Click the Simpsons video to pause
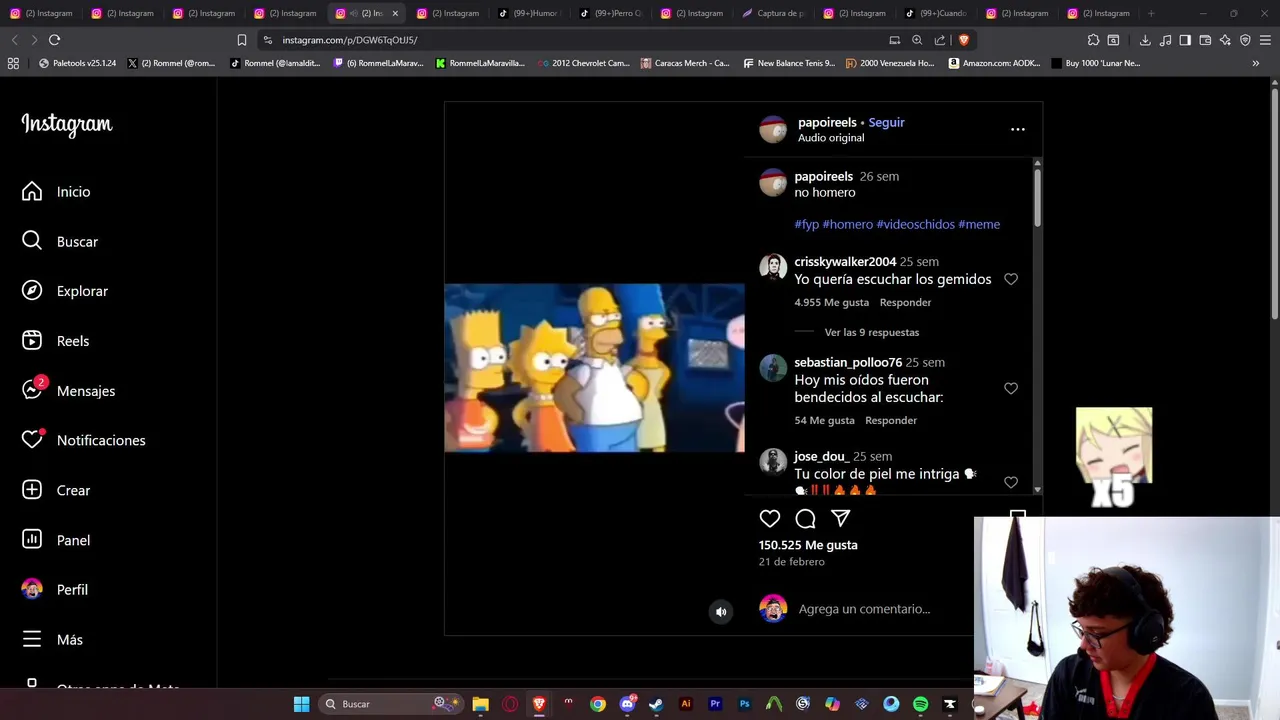Image resolution: width=1280 pixels, height=720 pixels. click(x=594, y=368)
